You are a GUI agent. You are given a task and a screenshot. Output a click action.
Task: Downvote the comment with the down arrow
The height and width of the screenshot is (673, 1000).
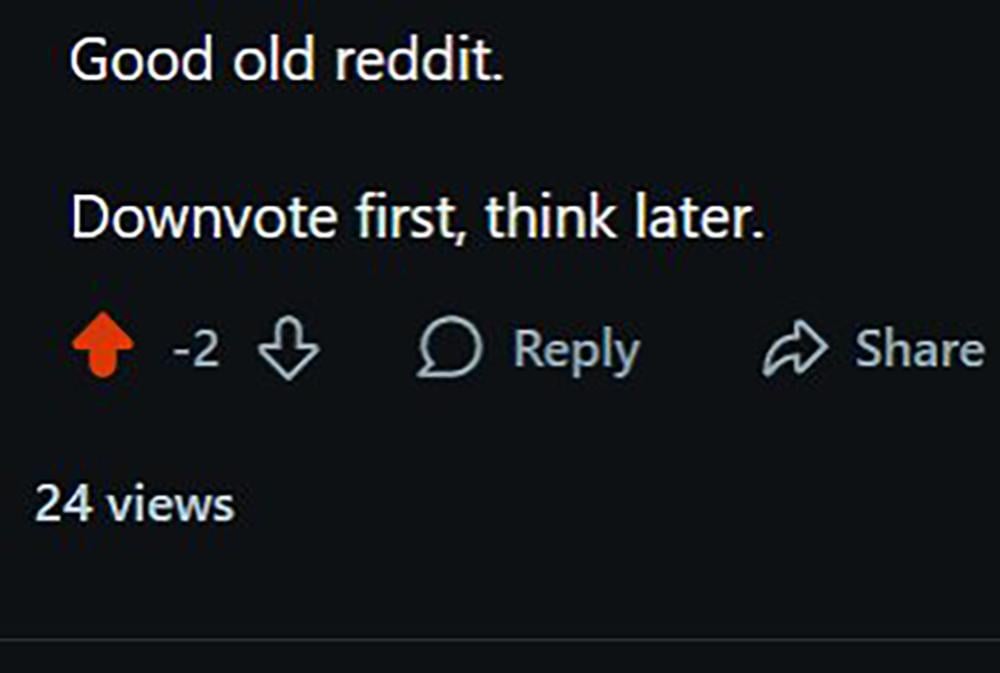click(288, 351)
